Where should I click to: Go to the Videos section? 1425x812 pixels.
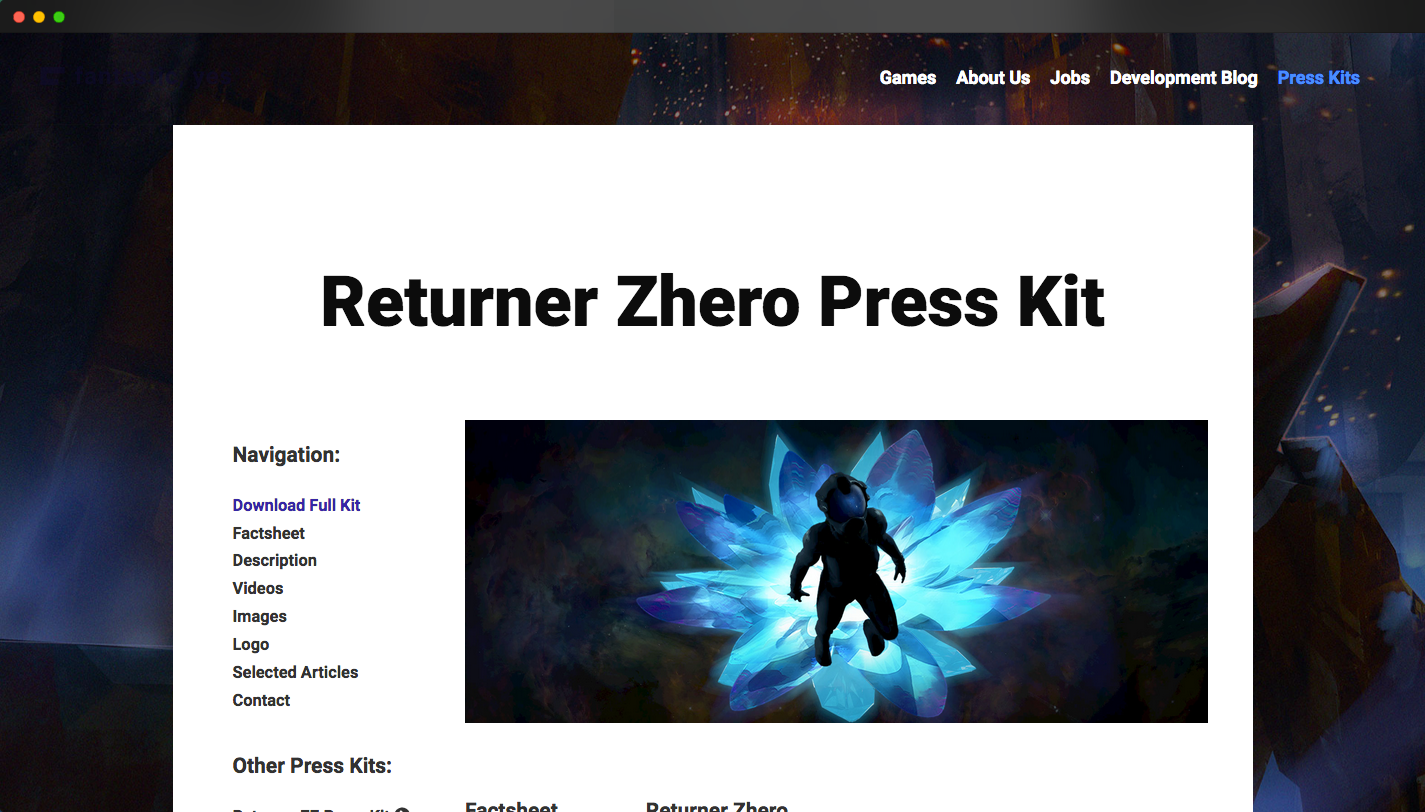click(257, 588)
